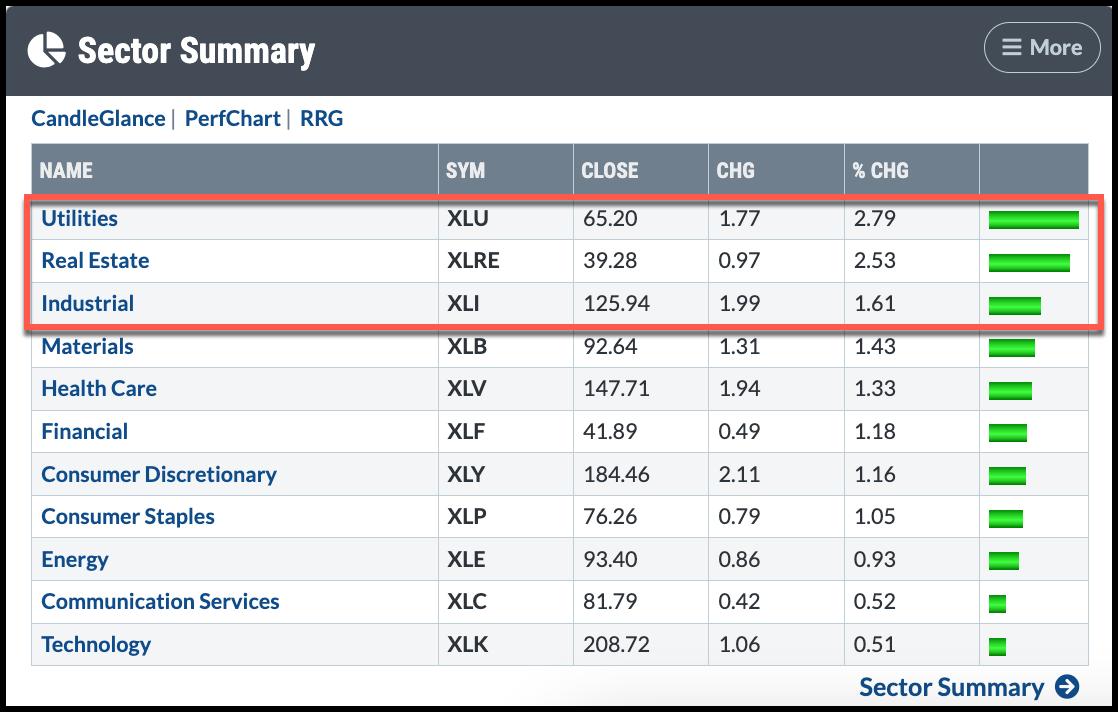Open the PerfChart view link
The width and height of the screenshot is (1118, 712).
tap(233, 118)
